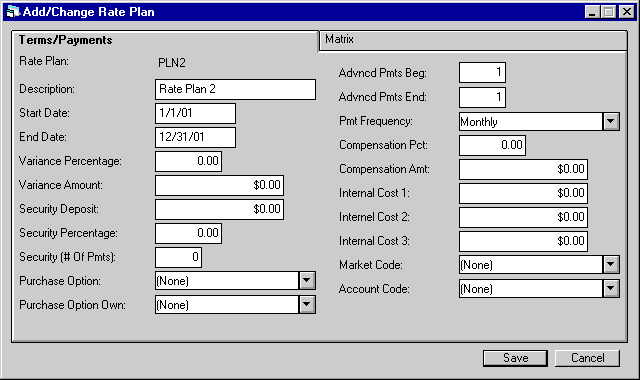
Task: Click the Cancel button
Action: (587, 358)
